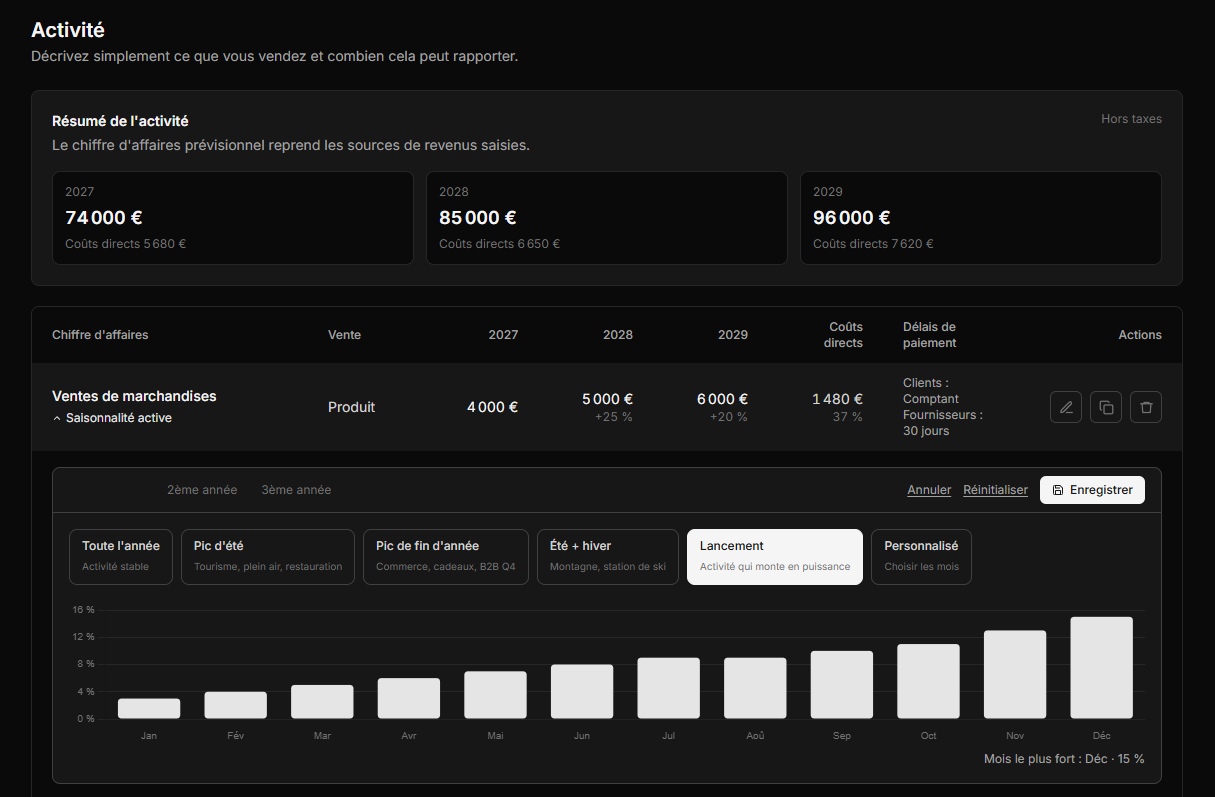Click the +25 % growth value
Viewport: 1215px width, 797px height.
point(613,417)
